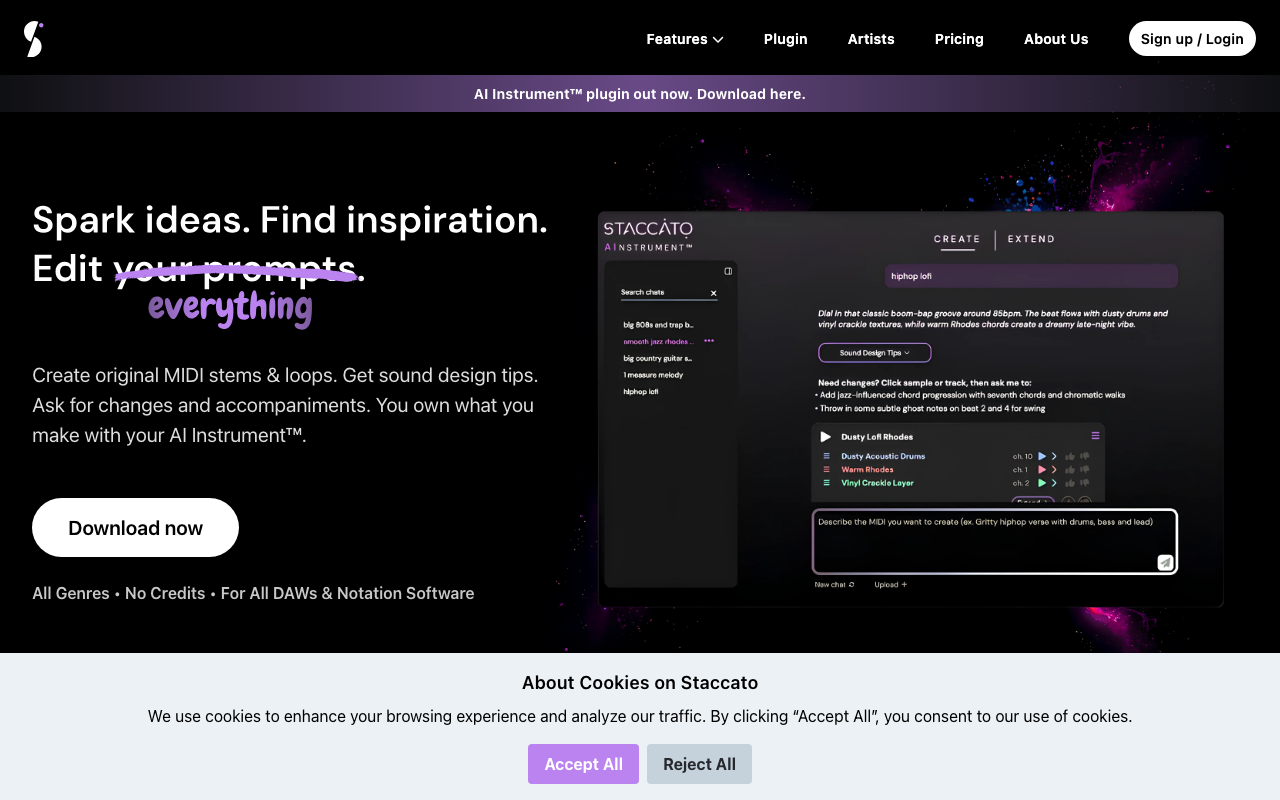Click the Describe the MIDI prompt text box
The image size is (1280, 800).
(995, 541)
